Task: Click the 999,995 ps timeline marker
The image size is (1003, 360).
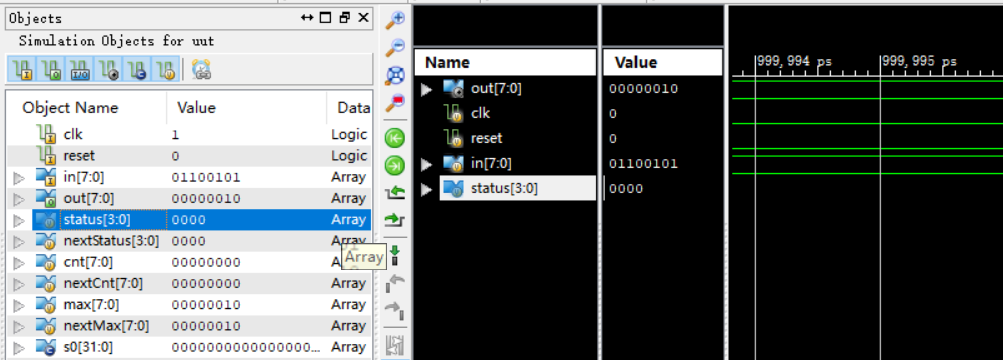Action: point(919,62)
